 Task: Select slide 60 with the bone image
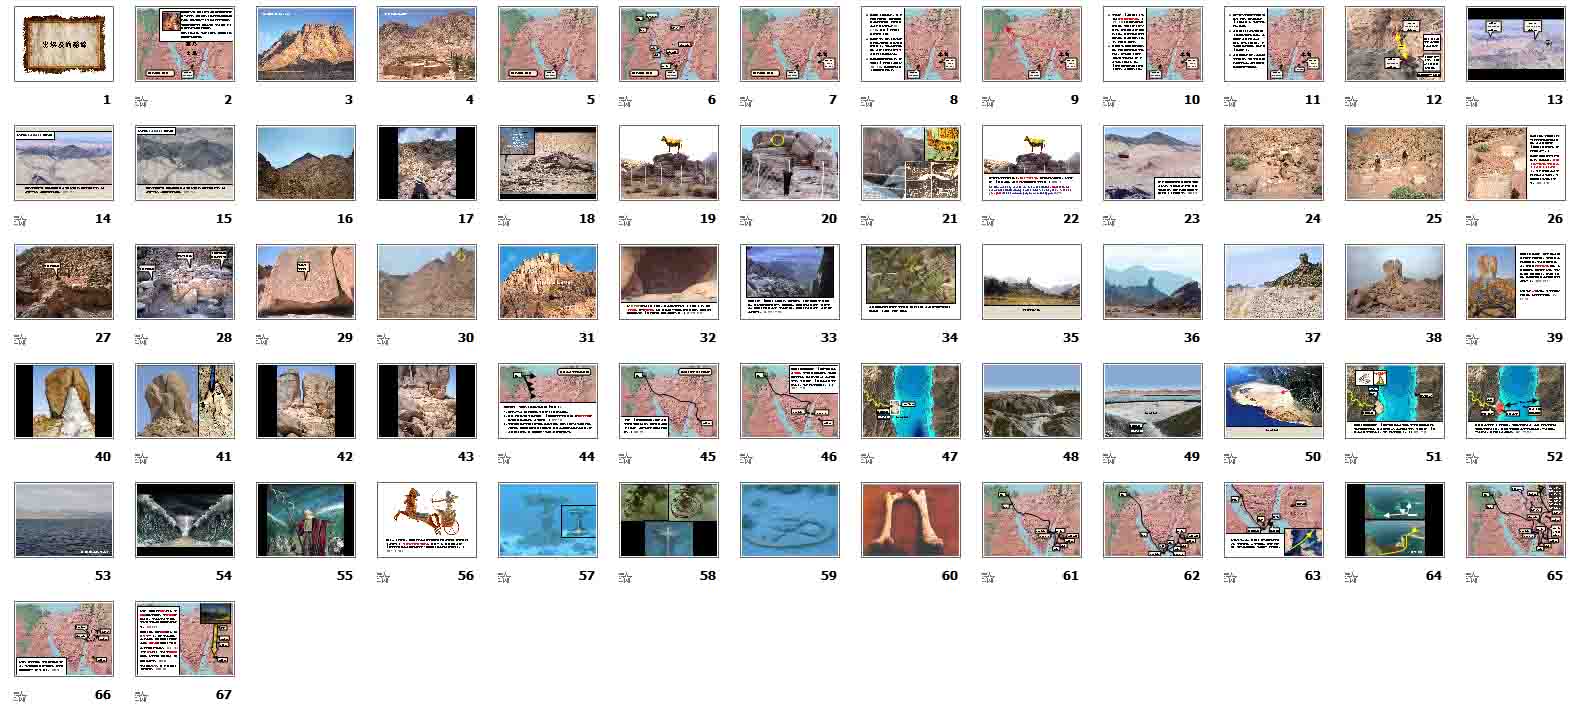(911, 520)
